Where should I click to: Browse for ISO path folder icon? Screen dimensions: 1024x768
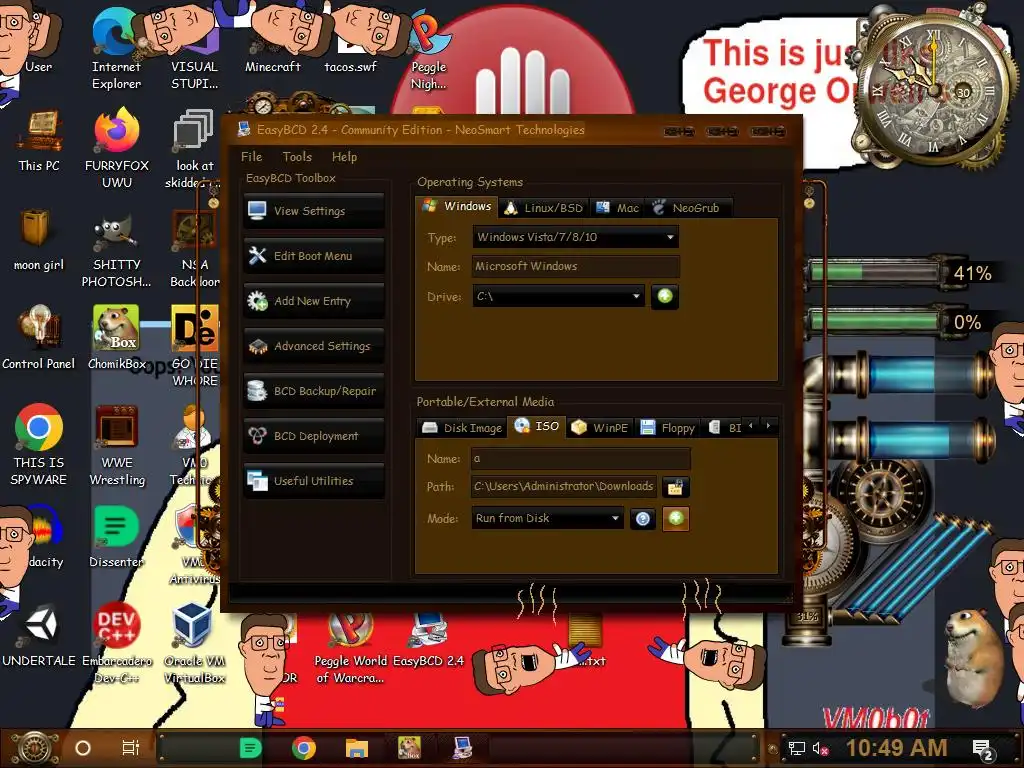[675, 487]
